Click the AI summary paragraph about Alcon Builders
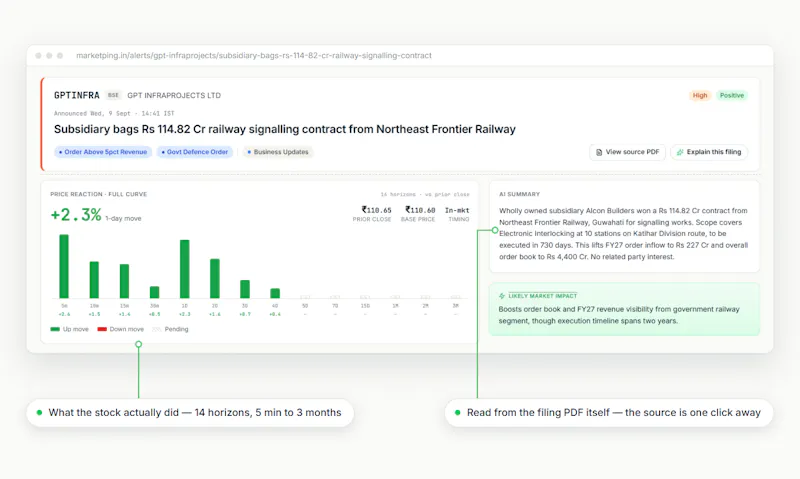This screenshot has height=479, width=800. tap(623, 234)
